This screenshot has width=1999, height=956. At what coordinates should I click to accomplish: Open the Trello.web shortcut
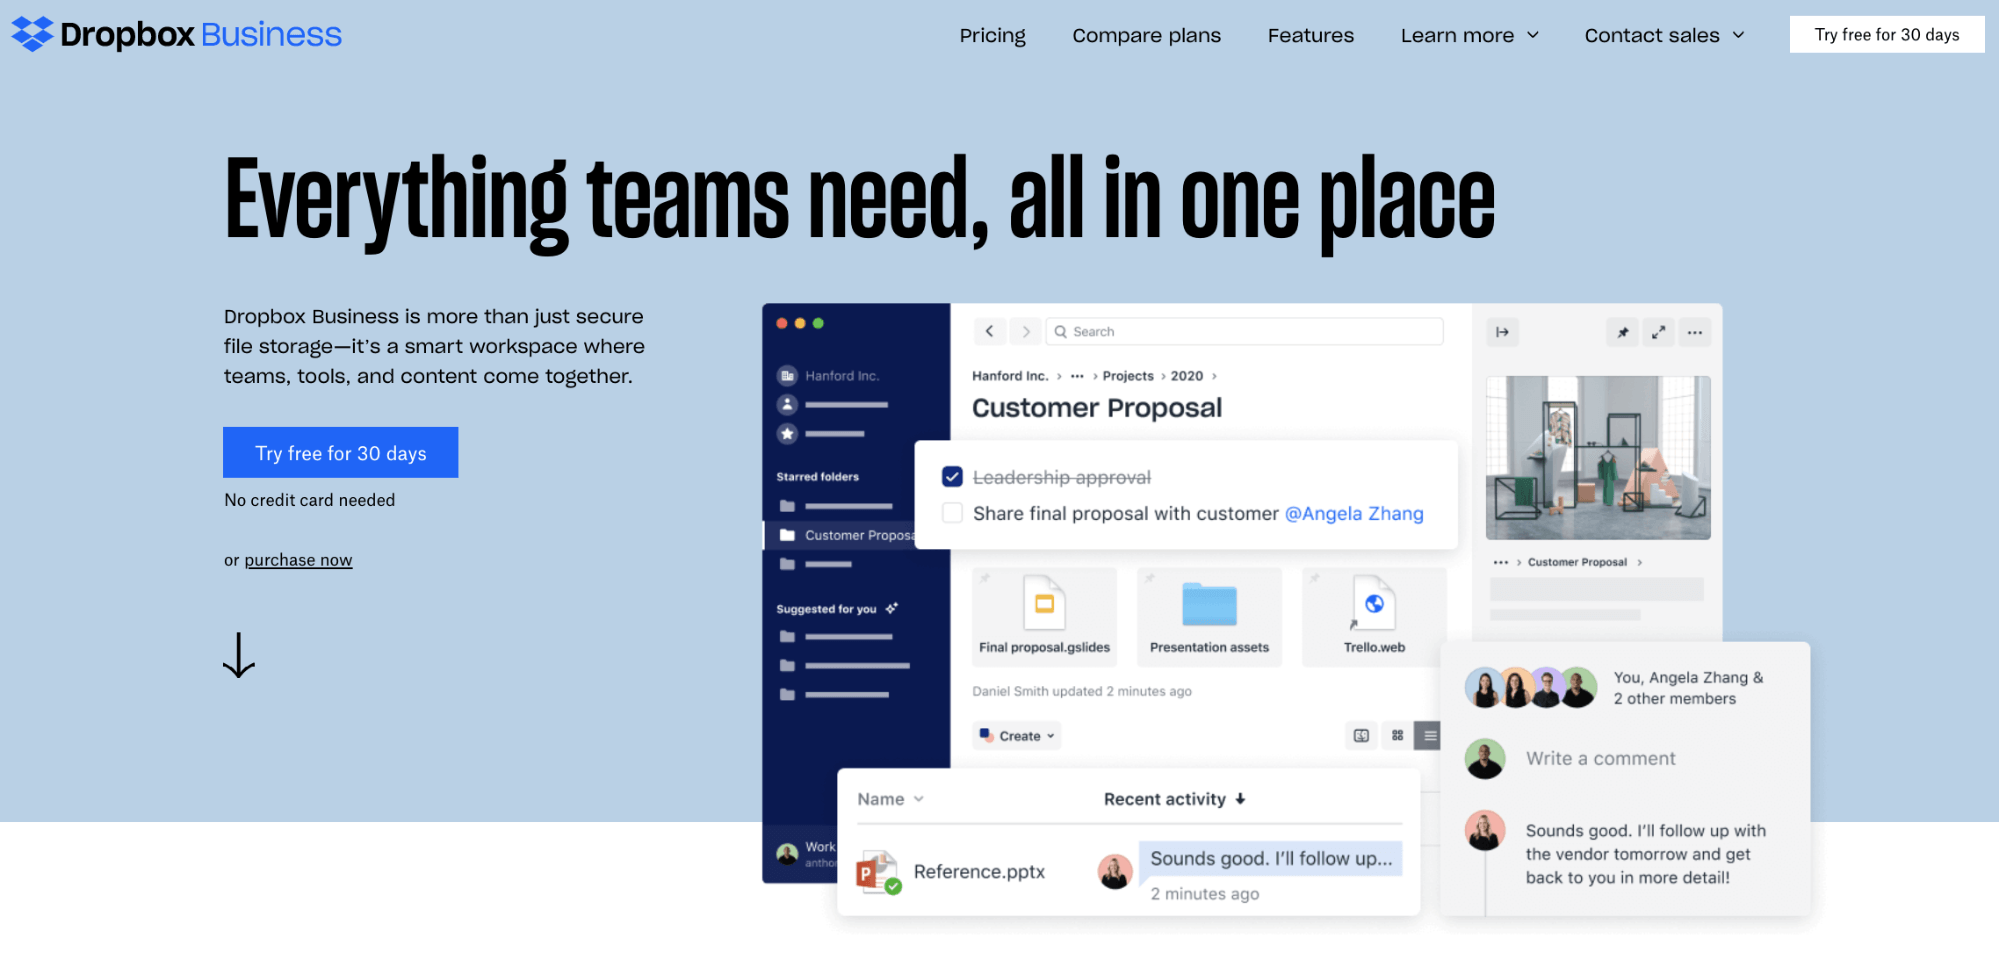(x=1374, y=616)
